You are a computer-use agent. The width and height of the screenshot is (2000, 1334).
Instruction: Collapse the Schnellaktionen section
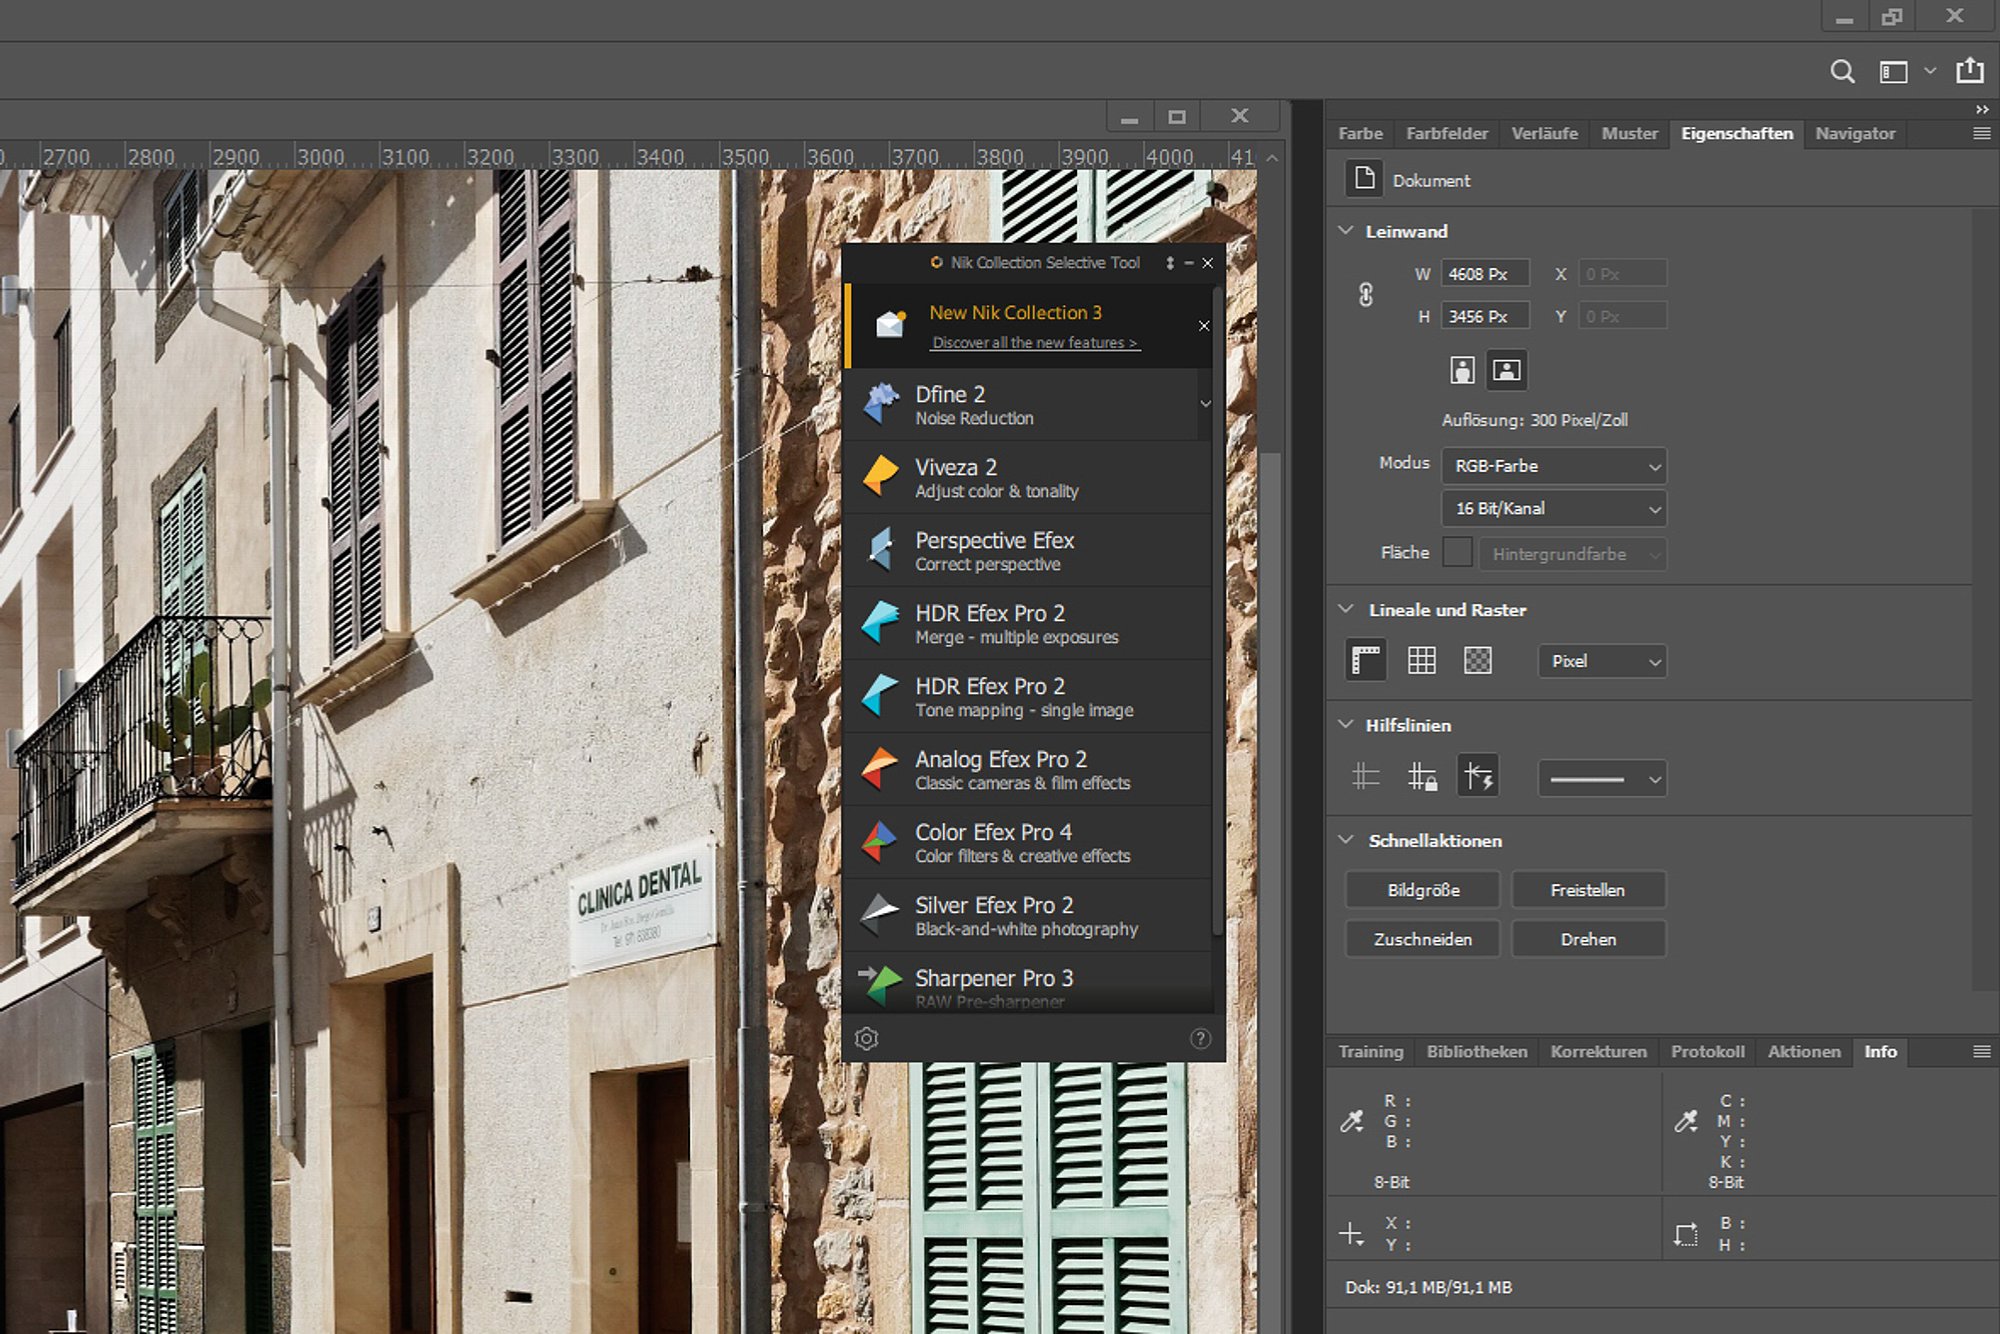[x=1346, y=840]
